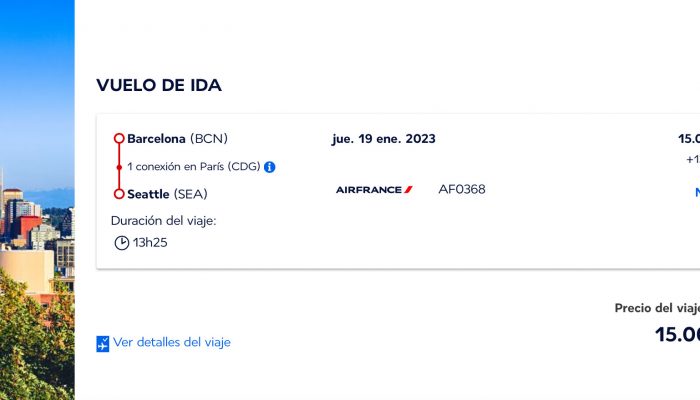Viewport: 700px width, 400px height.
Task: Select flight number AF0368
Action: click(x=462, y=189)
